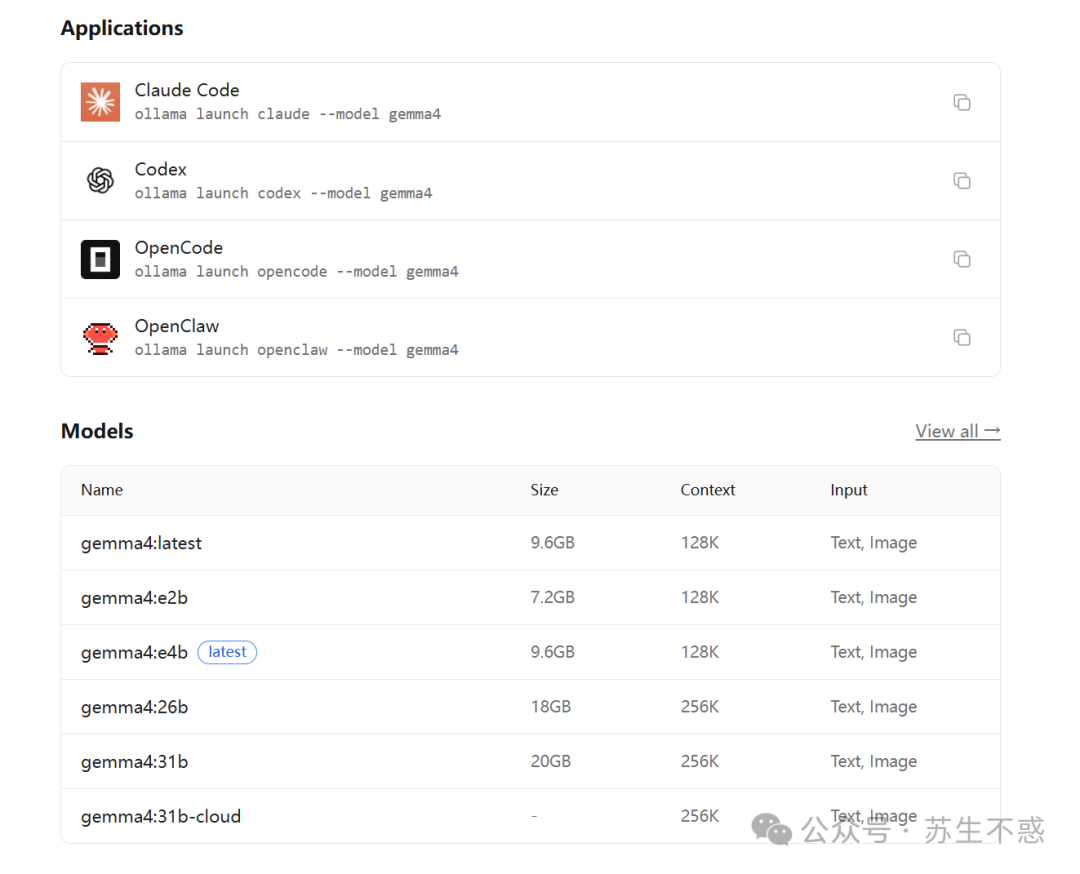Click the OpenCode black square logo
The height and width of the screenshot is (874, 1080).
(x=101, y=259)
